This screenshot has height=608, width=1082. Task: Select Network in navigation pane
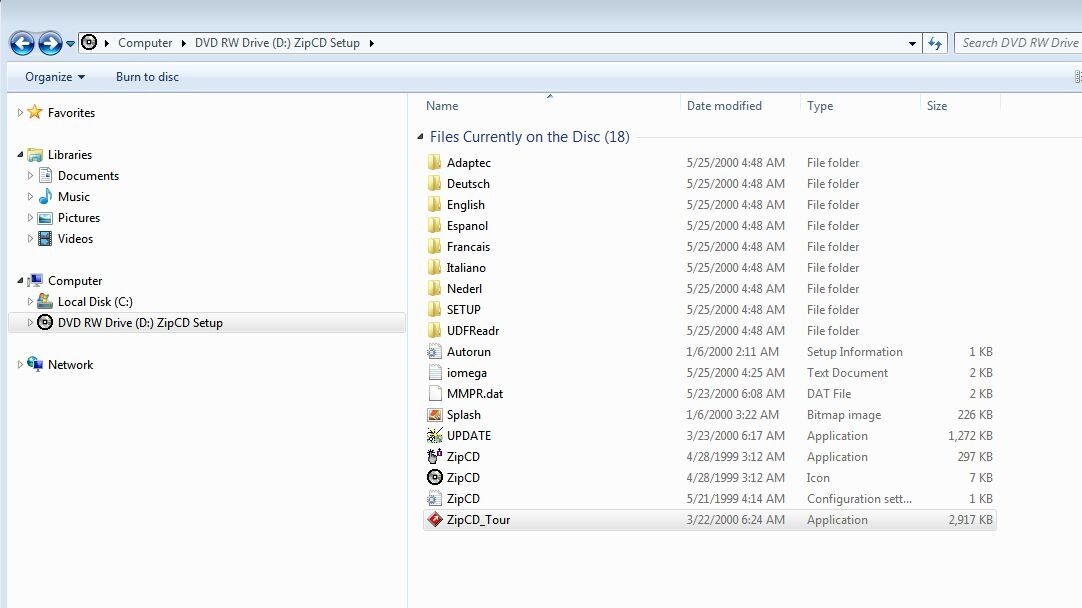click(x=70, y=364)
